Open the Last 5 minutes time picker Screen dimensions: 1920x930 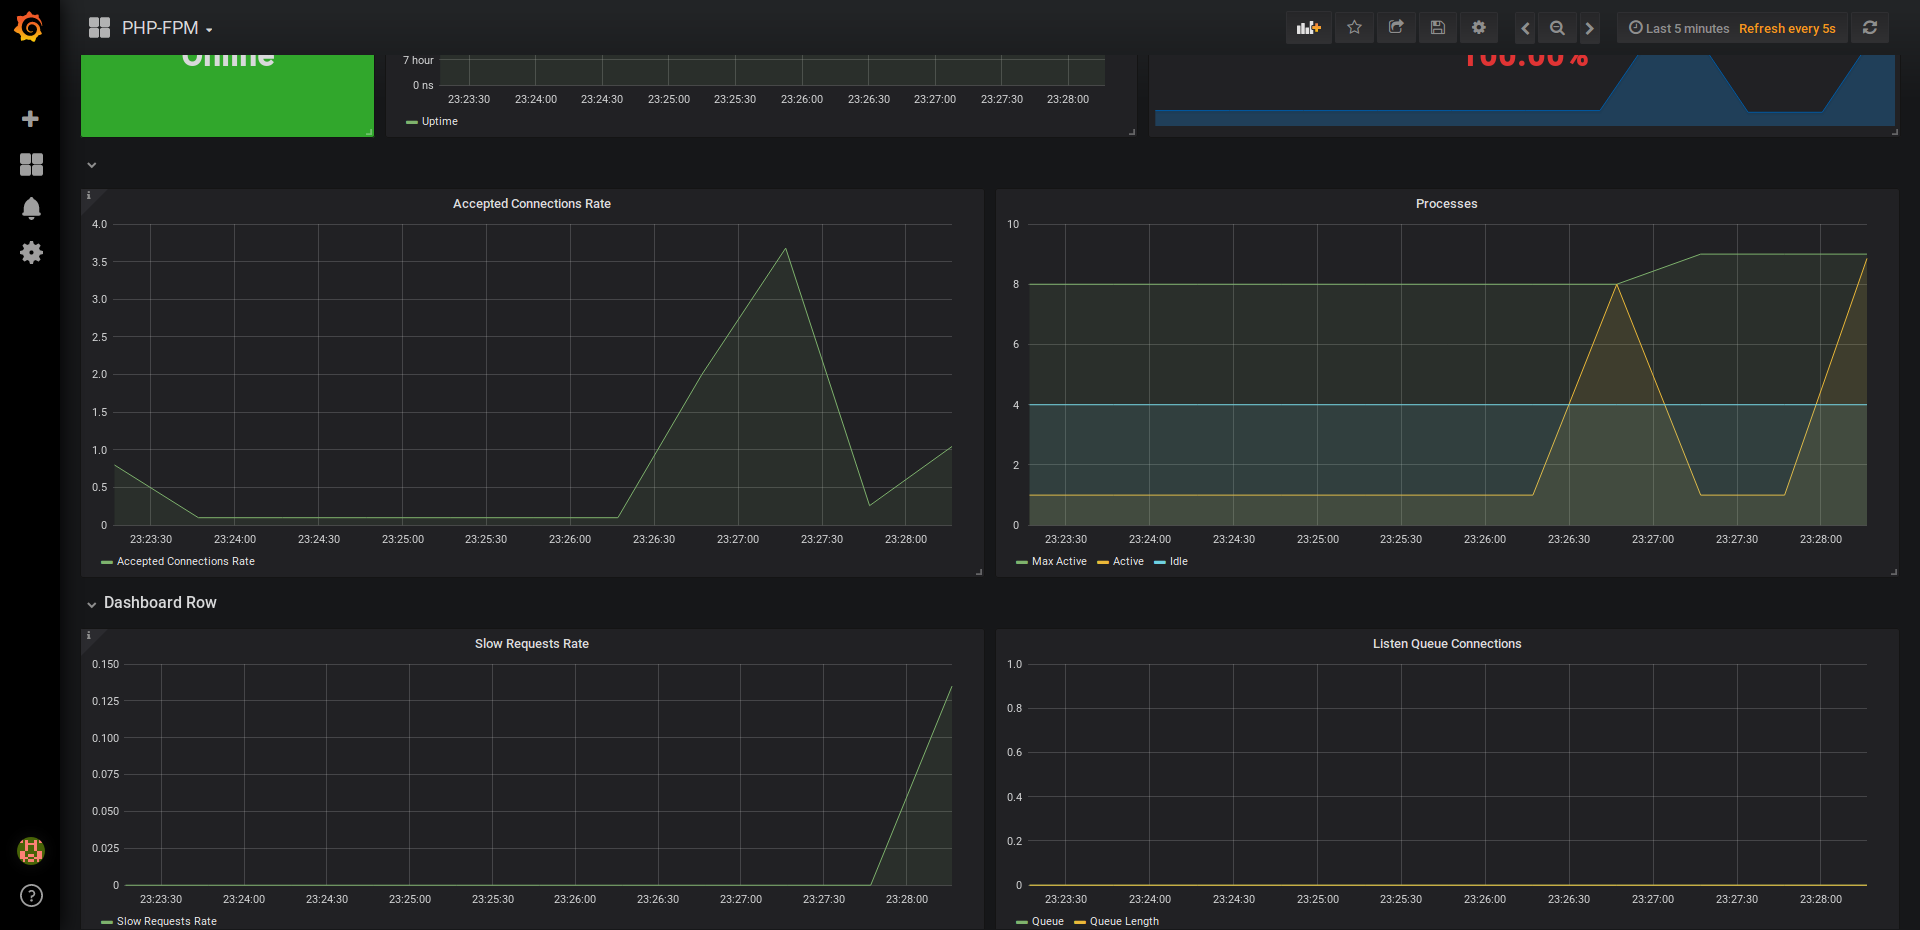coord(1679,29)
